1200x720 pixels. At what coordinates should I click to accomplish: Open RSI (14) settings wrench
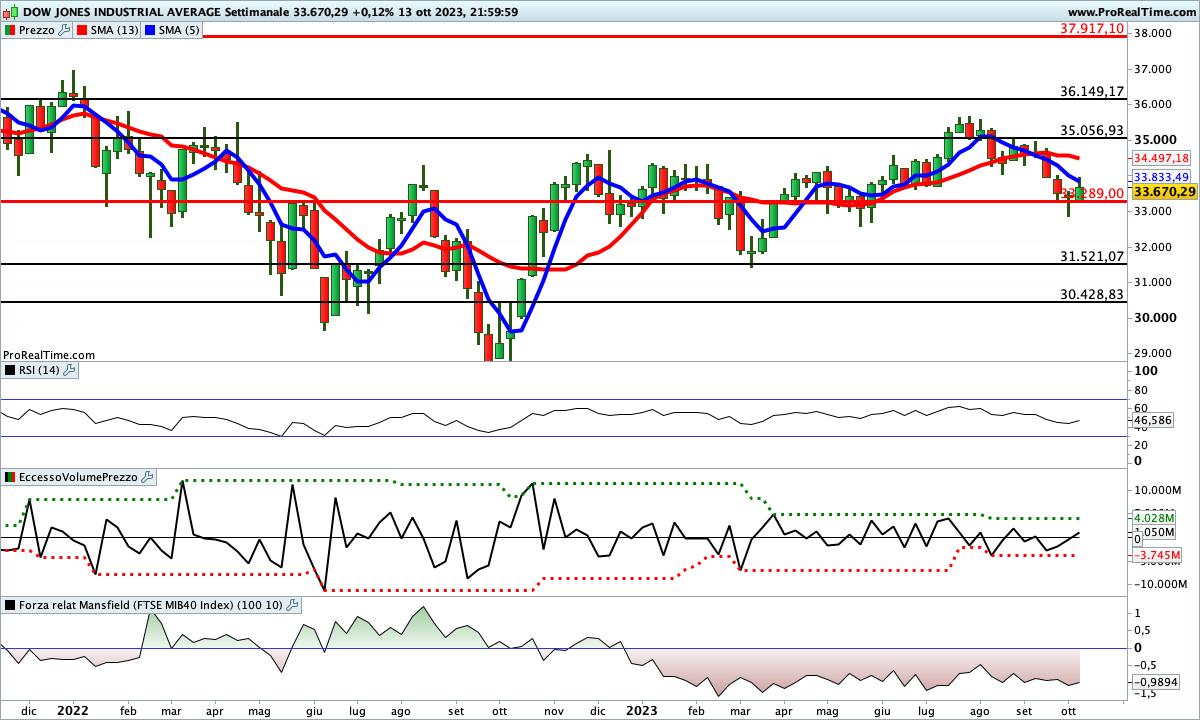point(69,370)
